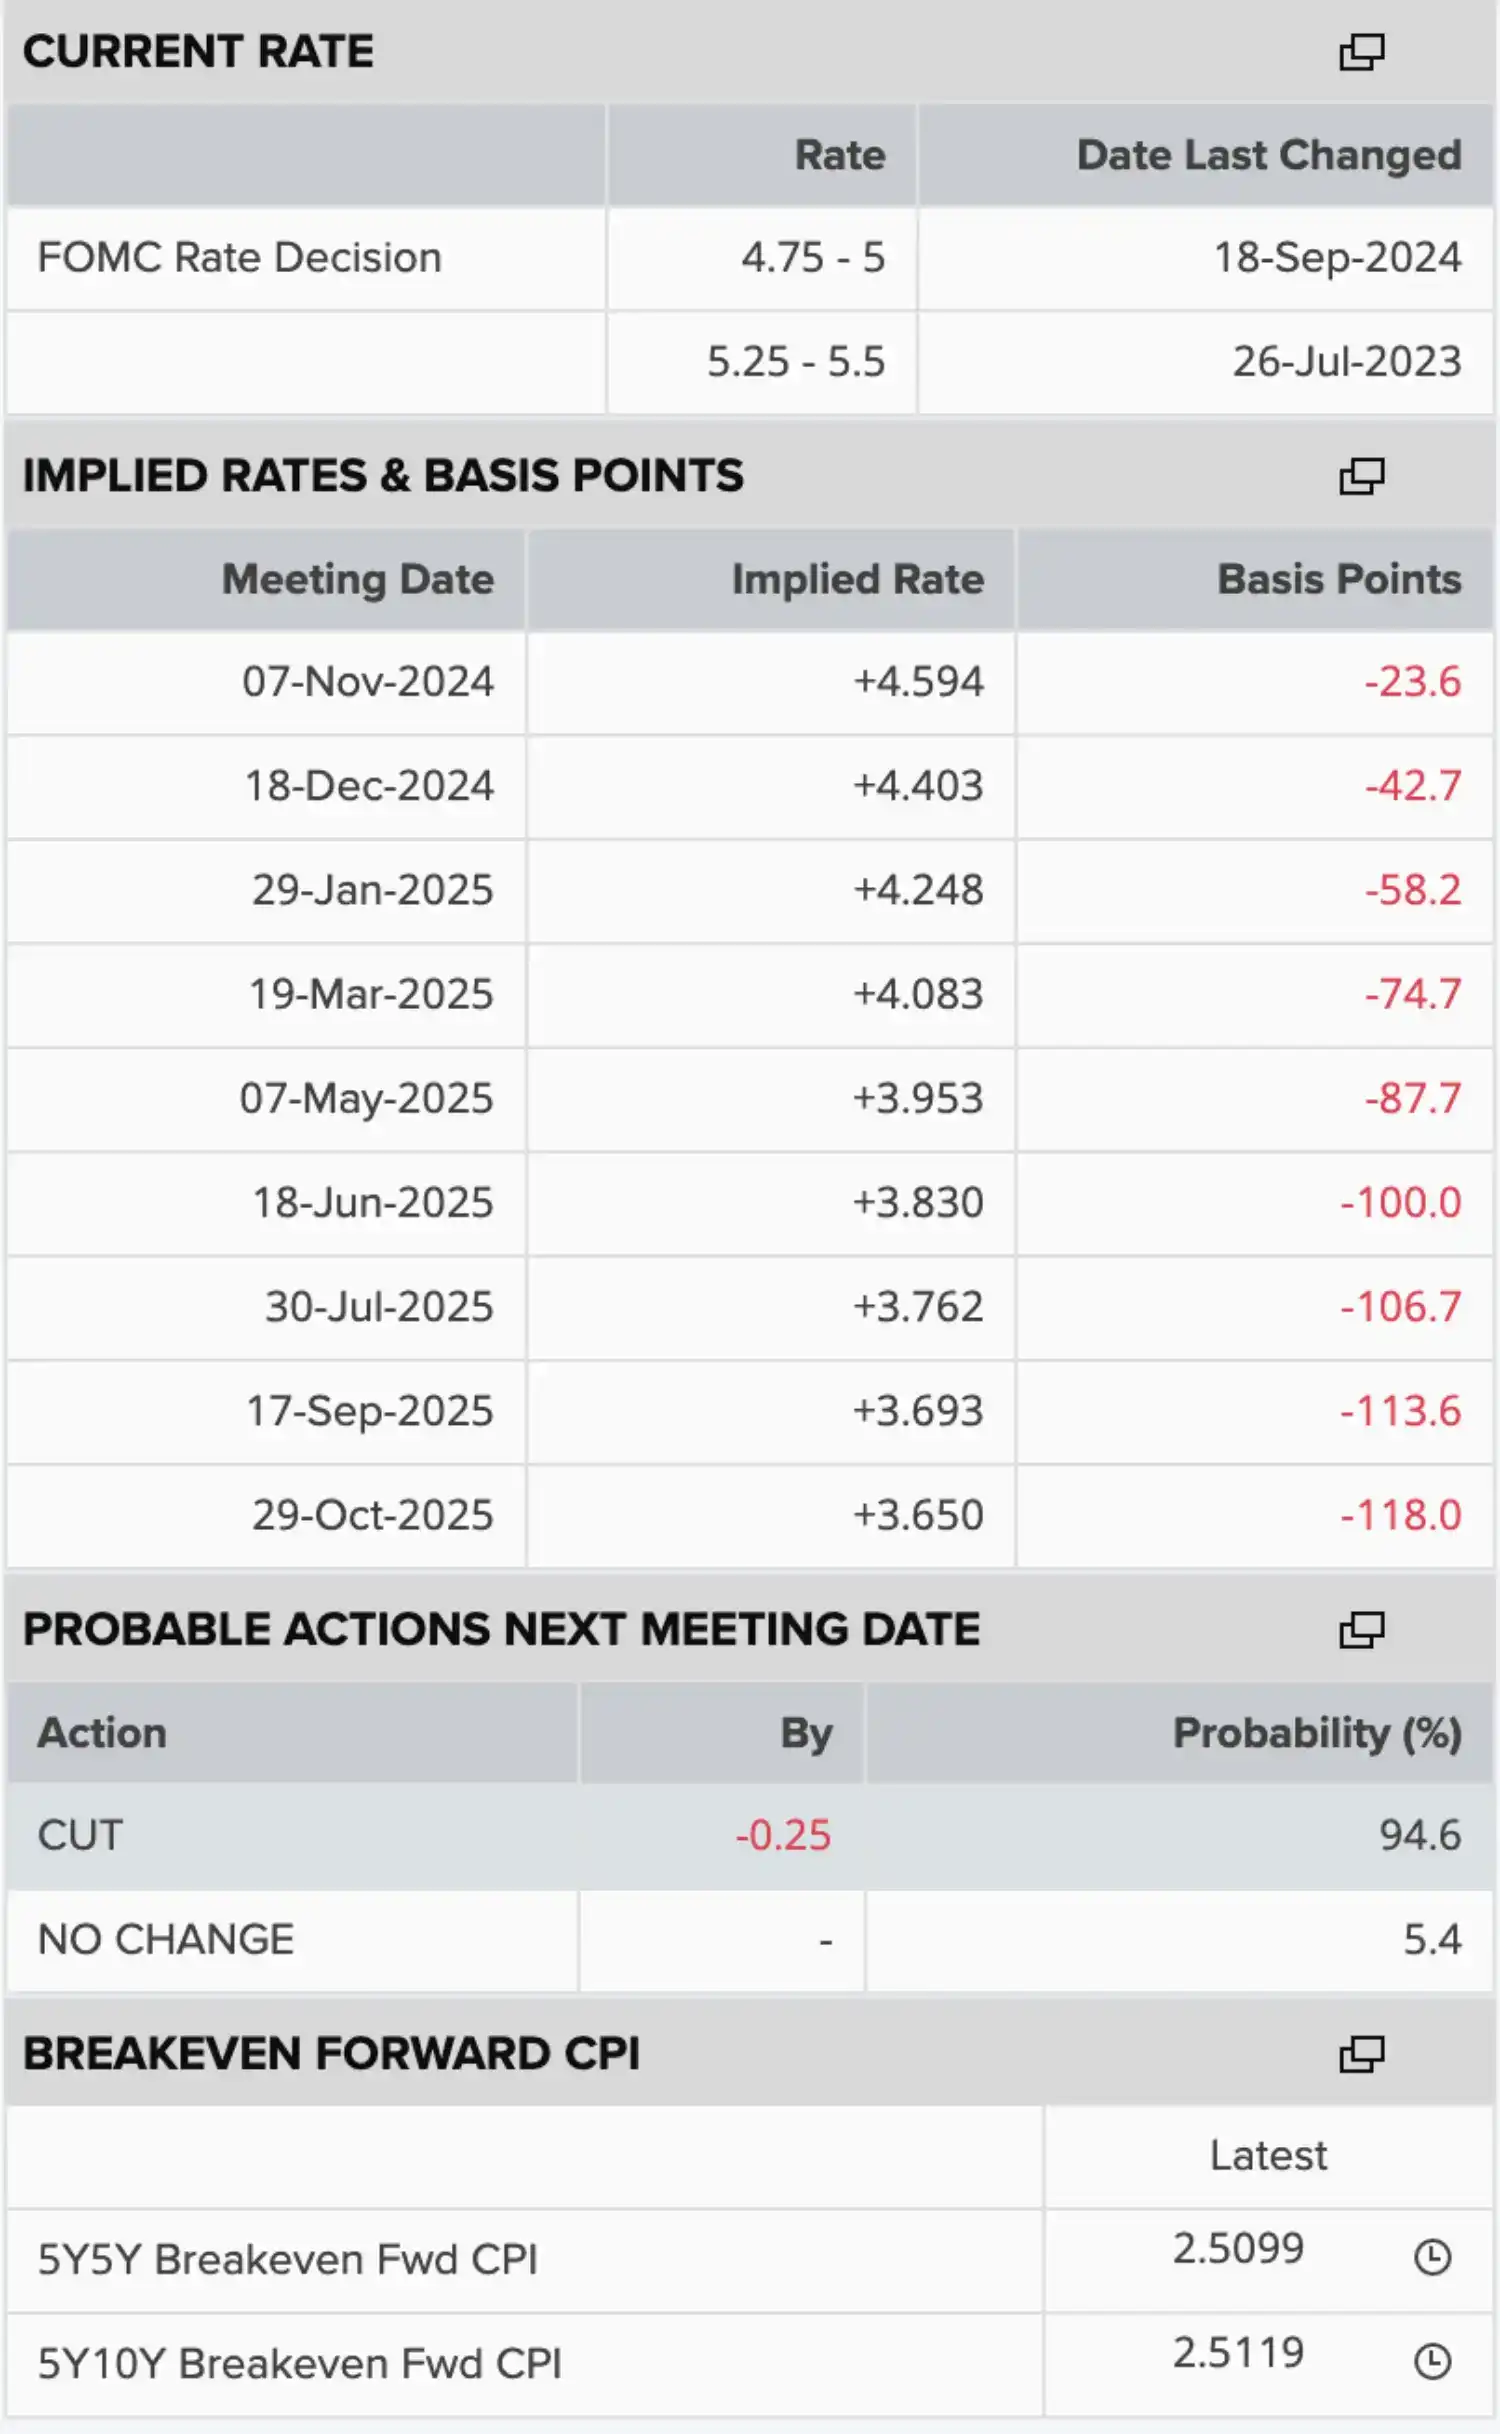Click clock icon beside 5Y5Y Breakeven value
This screenshot has height=2434, width=1500.
1432,2257
